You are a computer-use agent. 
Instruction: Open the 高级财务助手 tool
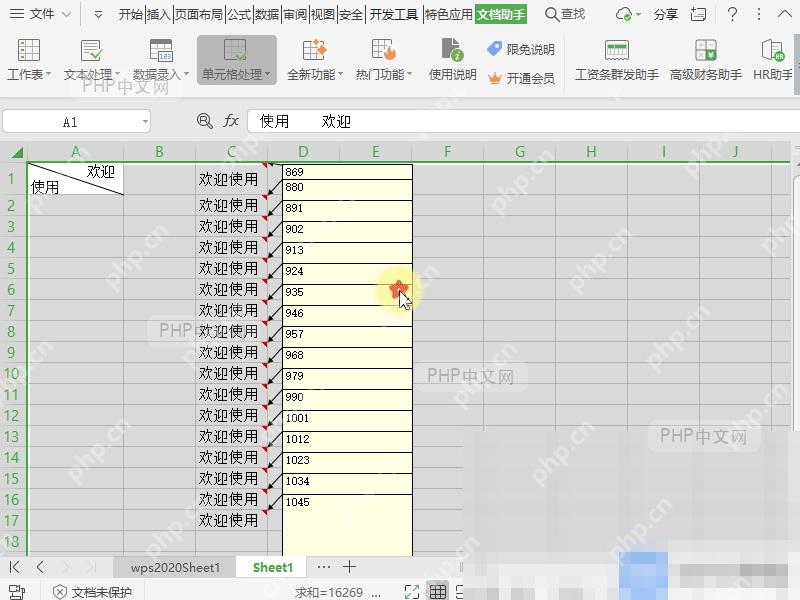(706, 60)
